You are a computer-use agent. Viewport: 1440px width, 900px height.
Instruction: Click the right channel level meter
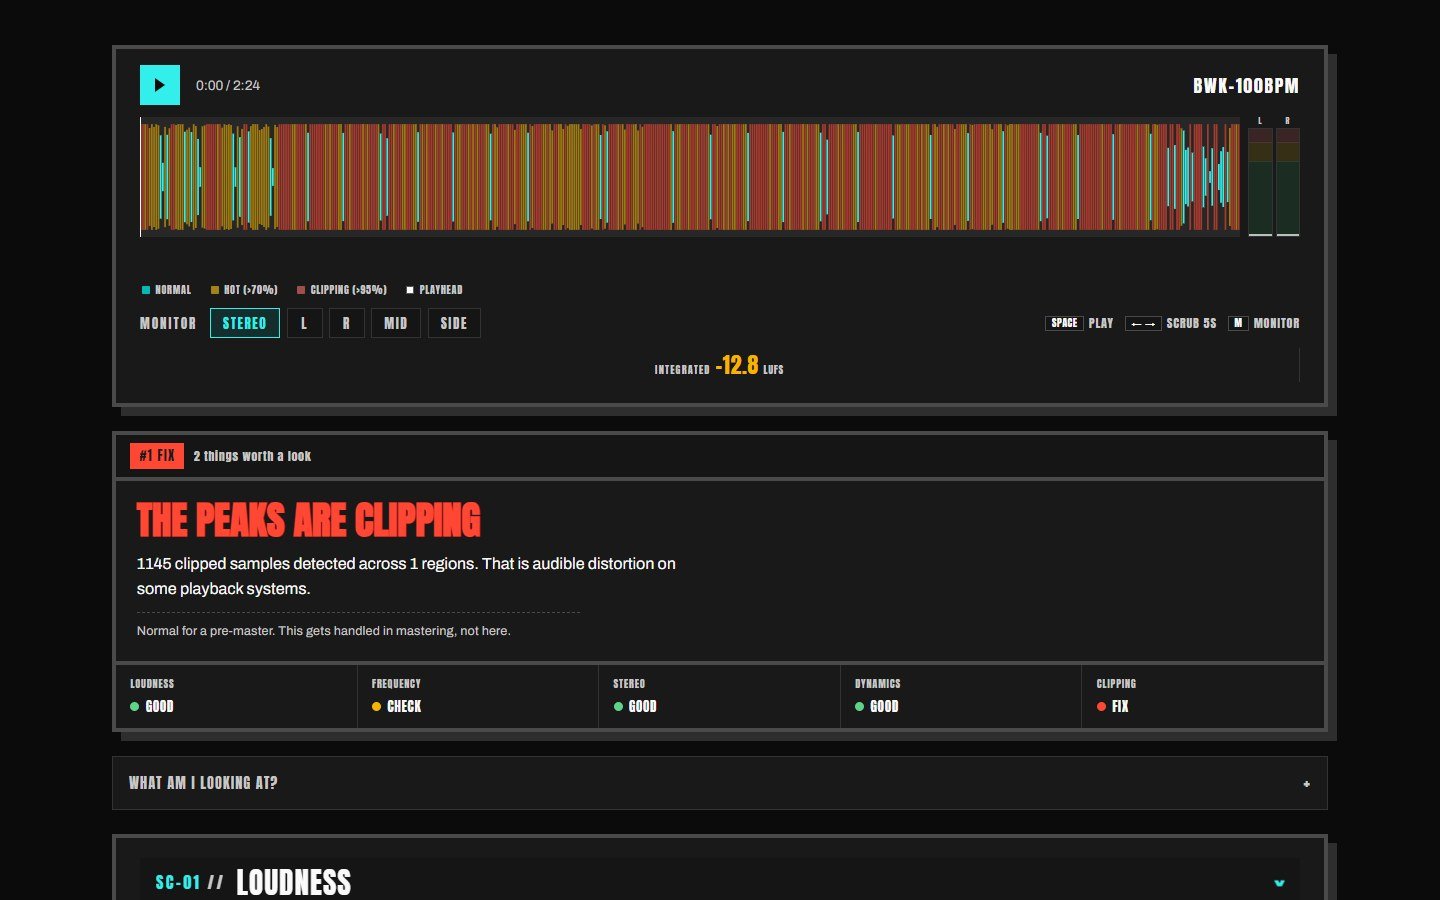1288,182
